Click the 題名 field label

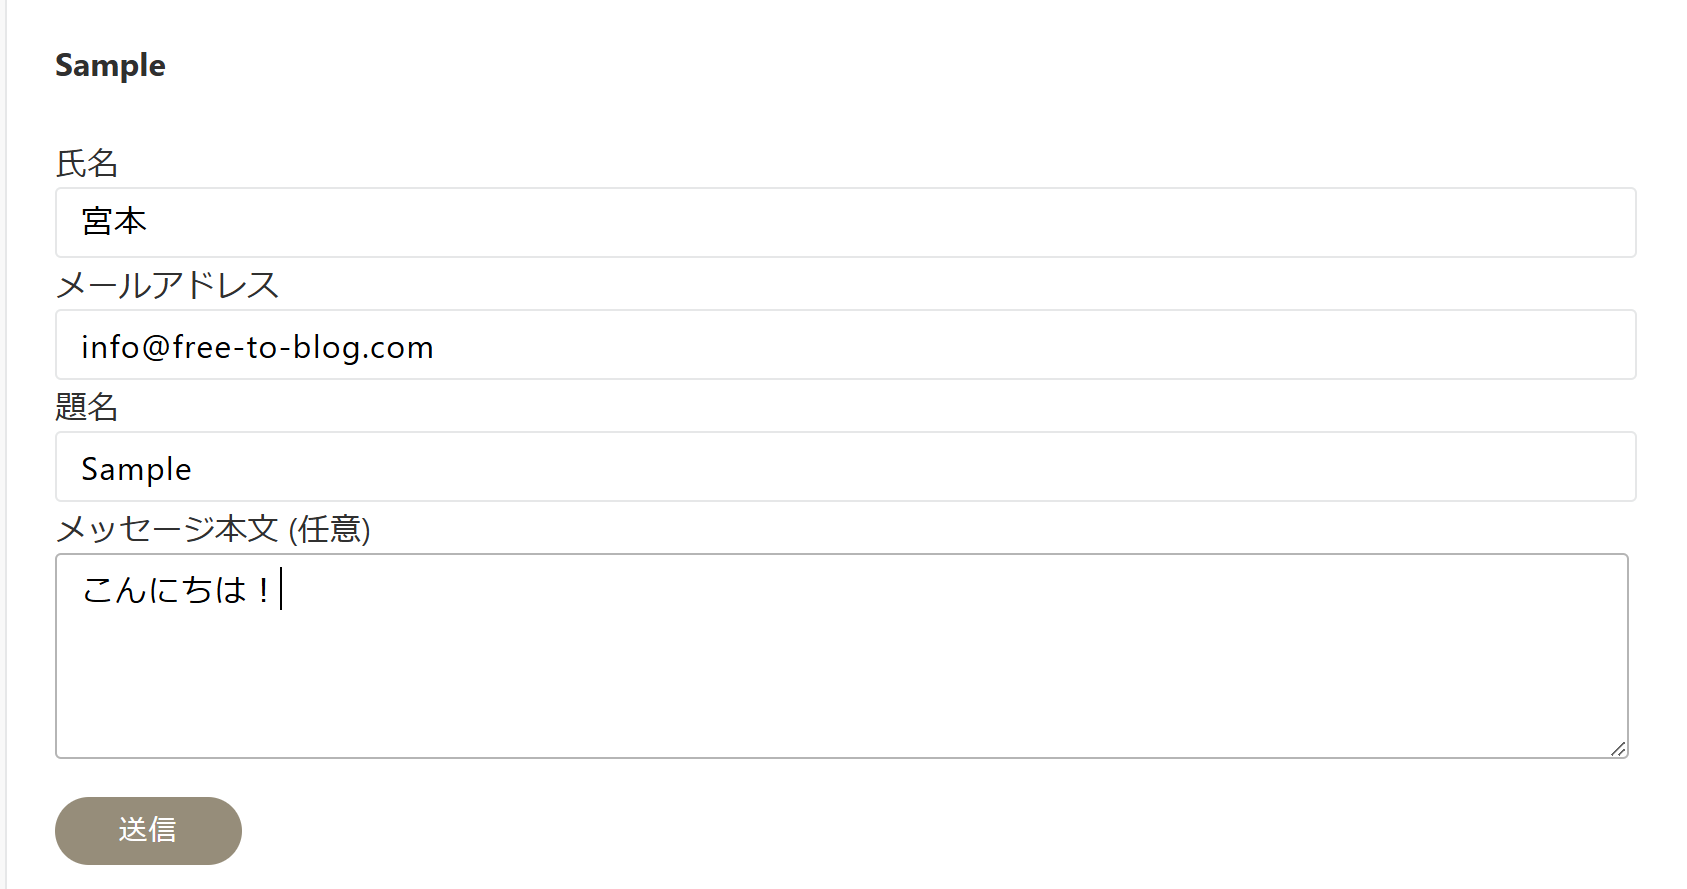click(x=87, y=407)
